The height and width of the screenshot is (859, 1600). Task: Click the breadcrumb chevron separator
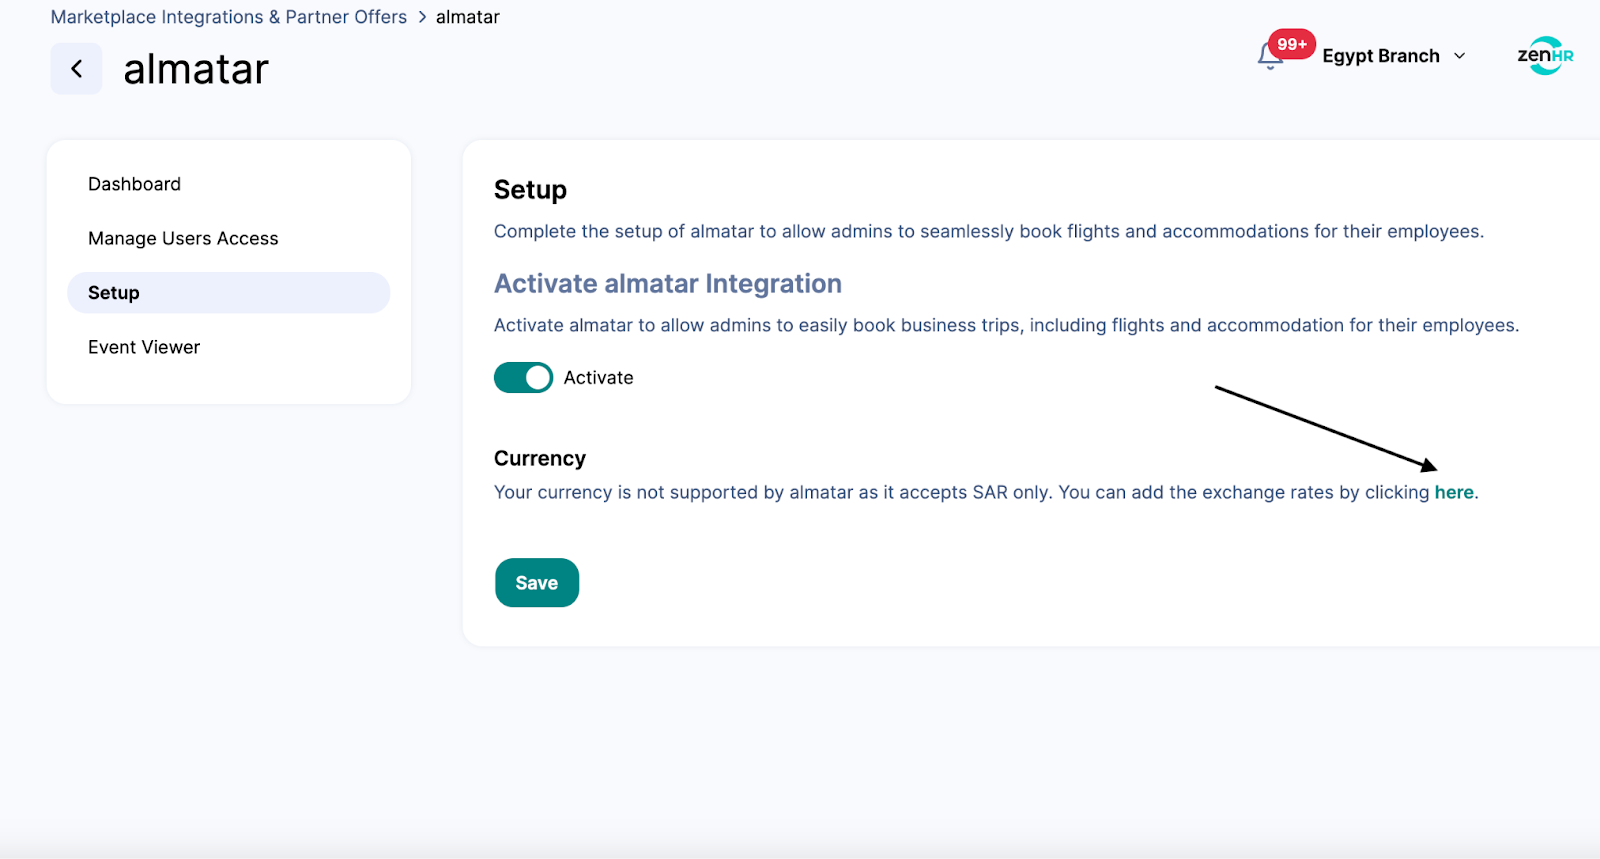(422, 17)
